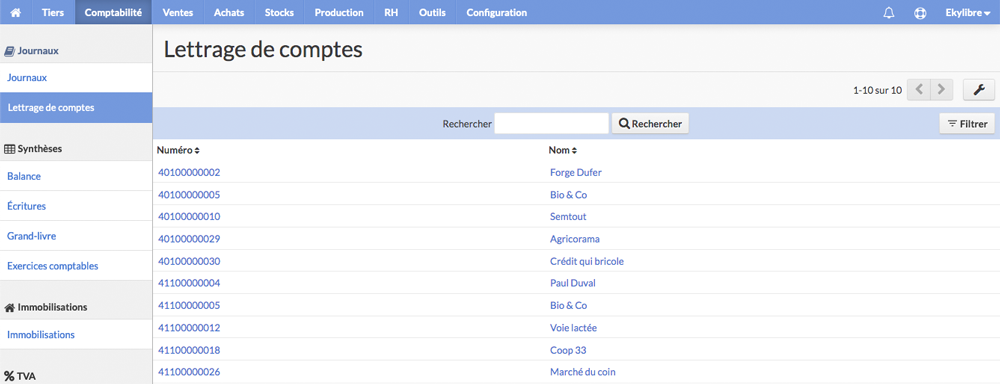The image size is (1000, 384).
Task: Click the Rechercher search button
Action: (x=650, y=124)
